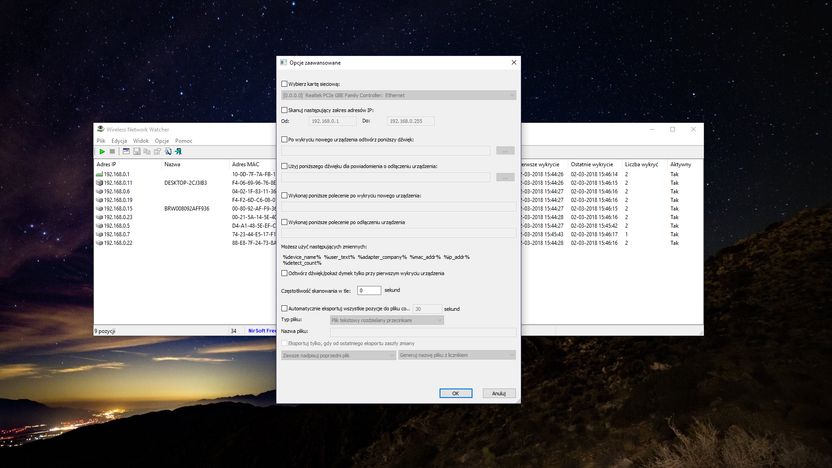Enable 'Skanuj następujący zakres adresów IP' checkbox
The width and height of the screenshot is (832, 468).
(284, 110)
